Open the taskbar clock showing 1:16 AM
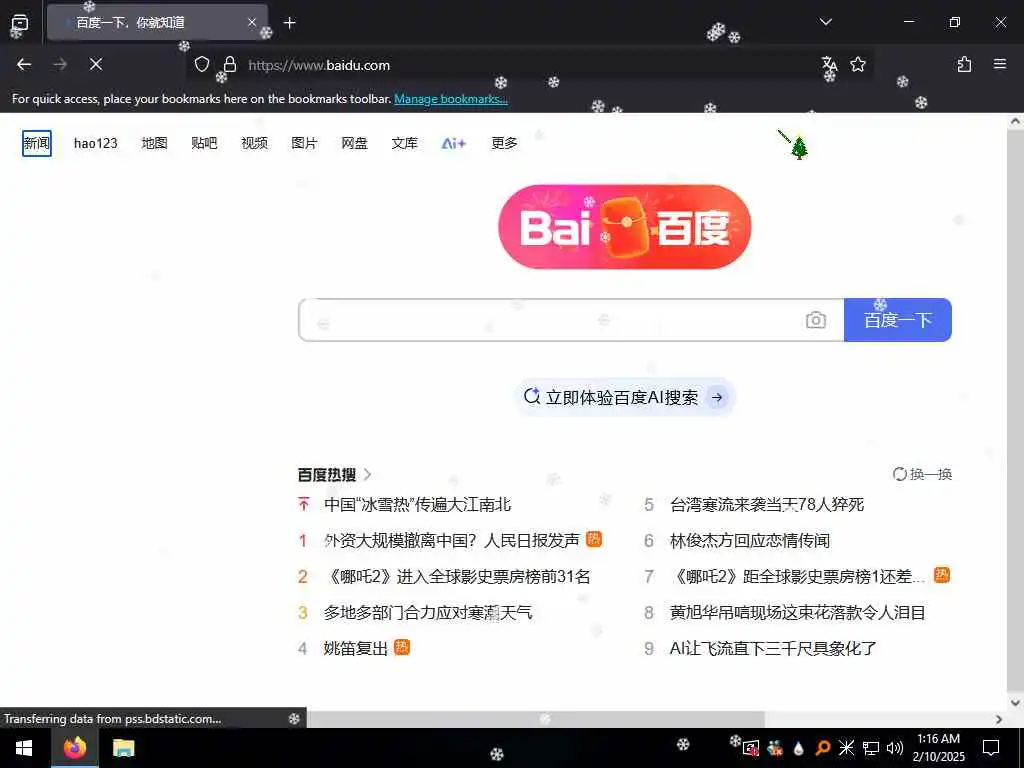Screen dimensions: 1024x768 (x=938, y=748)
